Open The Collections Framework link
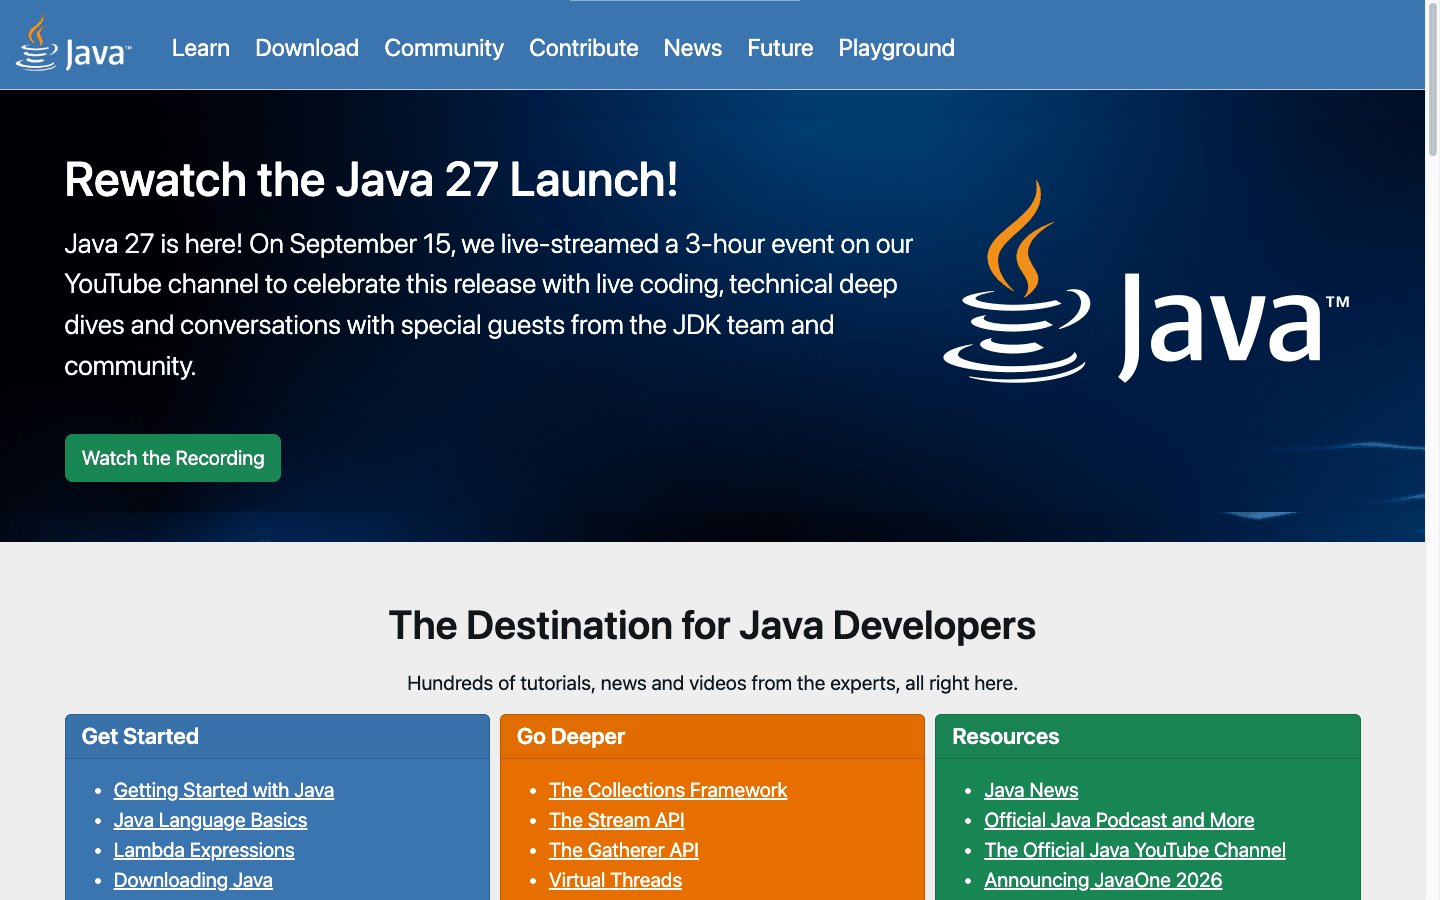This screenshot has height=900, width=1440. (668, 790)
